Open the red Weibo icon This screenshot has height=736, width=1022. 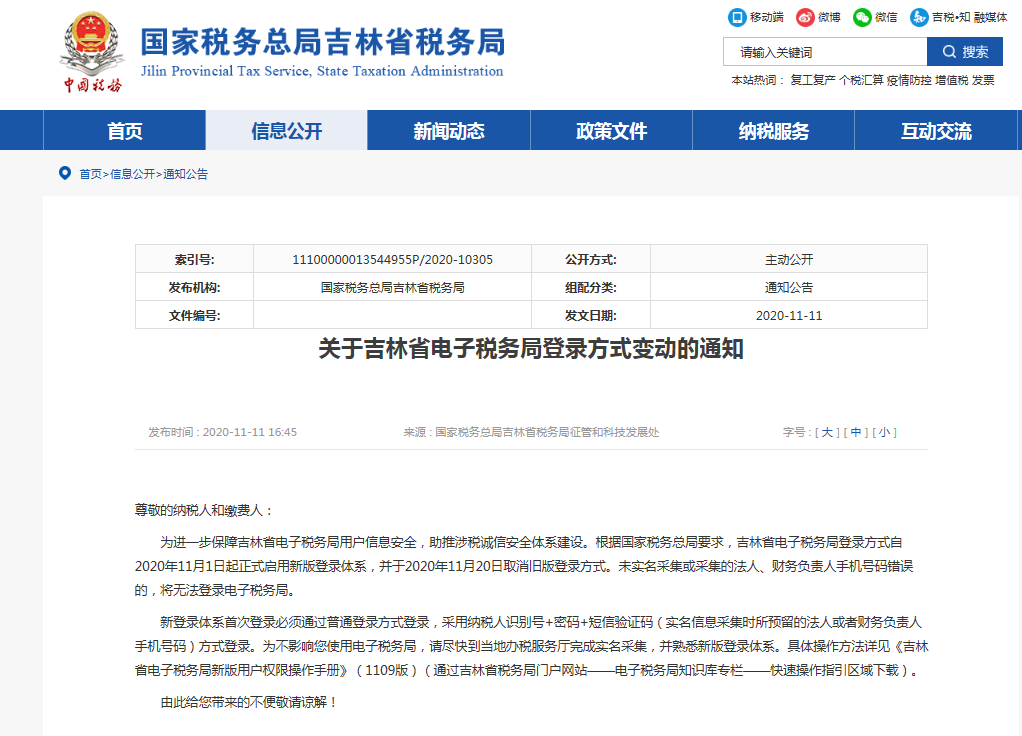[x=805, y=17]
